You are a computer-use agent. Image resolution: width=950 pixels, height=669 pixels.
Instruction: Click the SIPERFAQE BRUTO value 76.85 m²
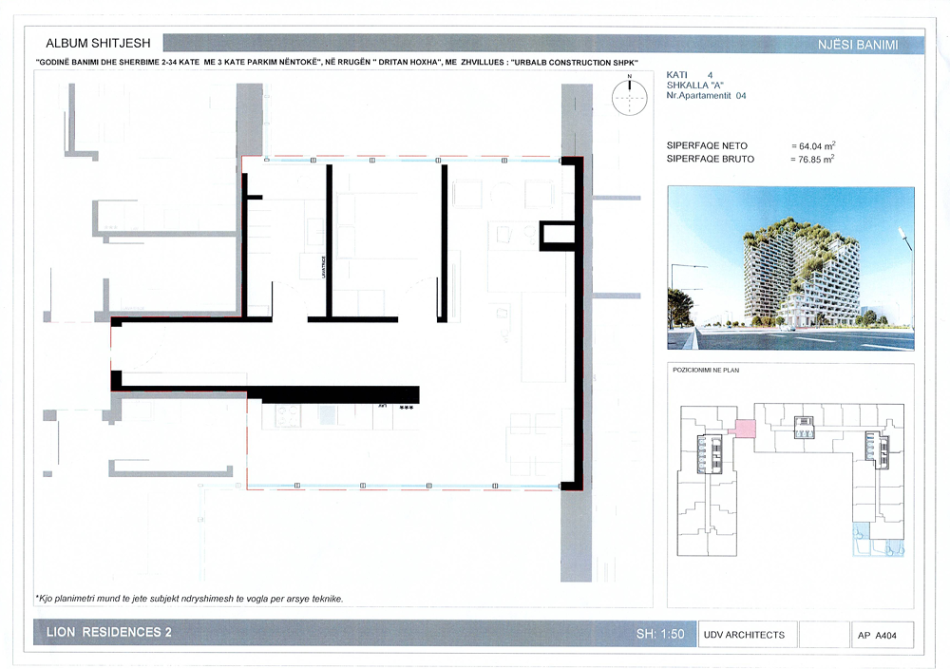click(x=812, y=159)
